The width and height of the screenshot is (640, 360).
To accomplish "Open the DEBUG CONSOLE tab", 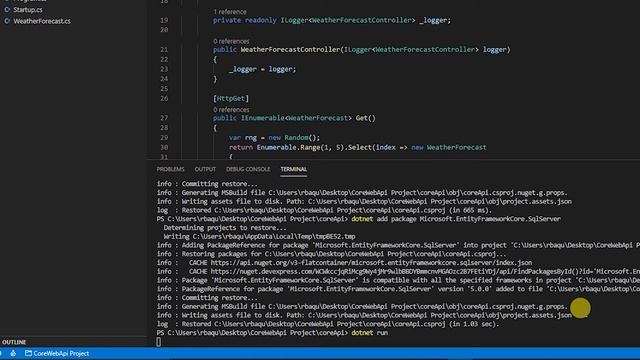I will click(248, 169).
